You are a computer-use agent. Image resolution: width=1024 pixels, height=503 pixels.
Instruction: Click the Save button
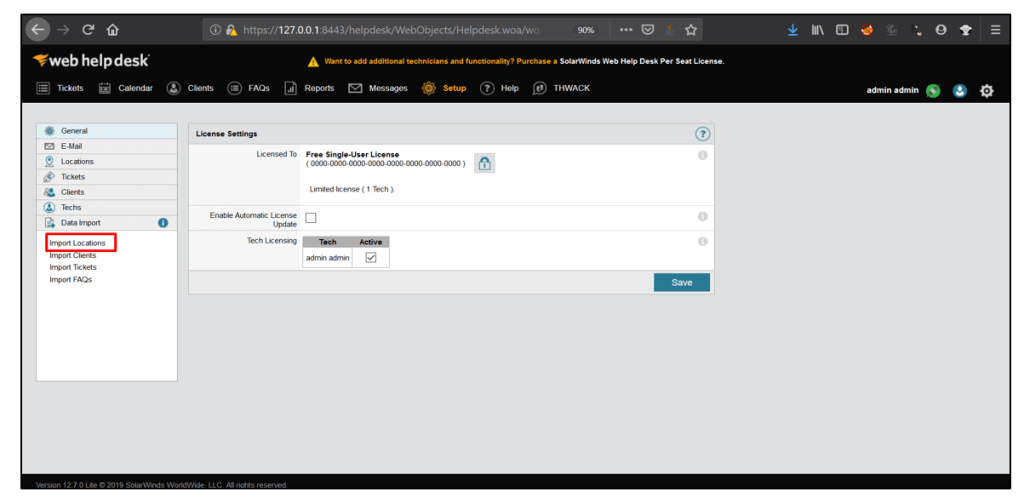coord(682,282)
